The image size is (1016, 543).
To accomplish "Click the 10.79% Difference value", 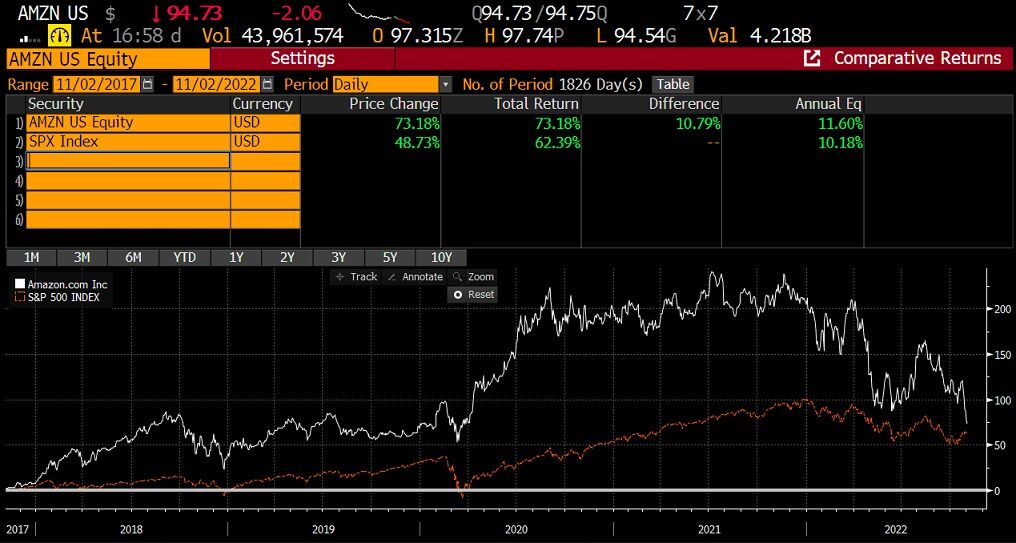I will 697,123.
